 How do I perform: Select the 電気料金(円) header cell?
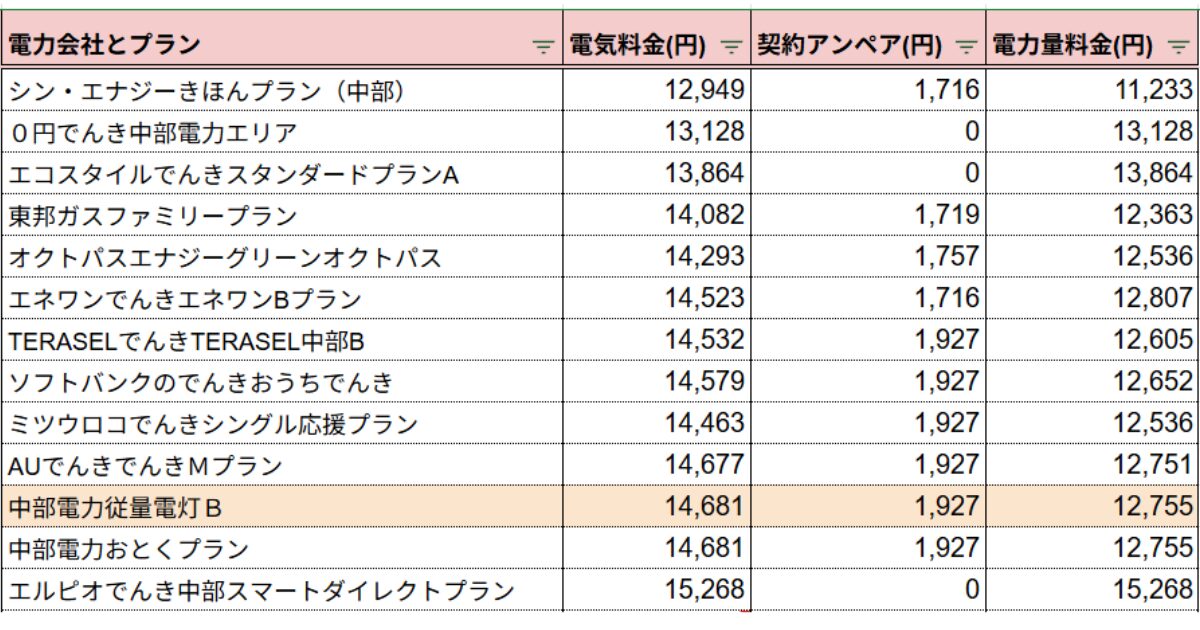[656, 44]
